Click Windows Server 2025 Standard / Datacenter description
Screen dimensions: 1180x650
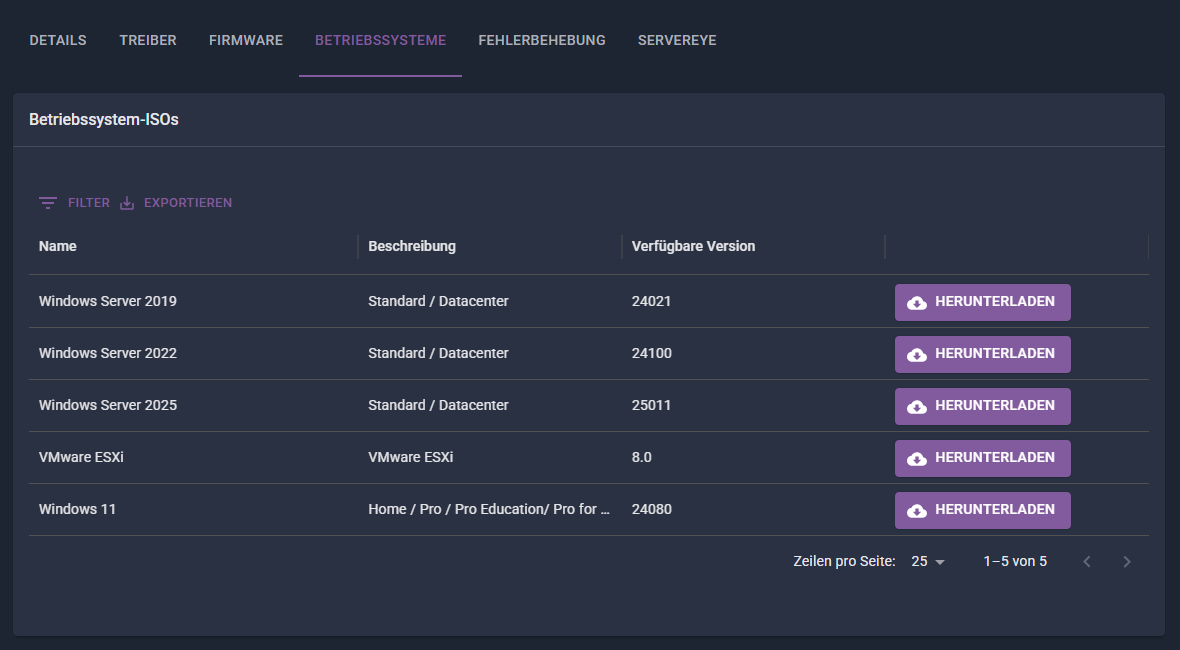click(438, 405)
